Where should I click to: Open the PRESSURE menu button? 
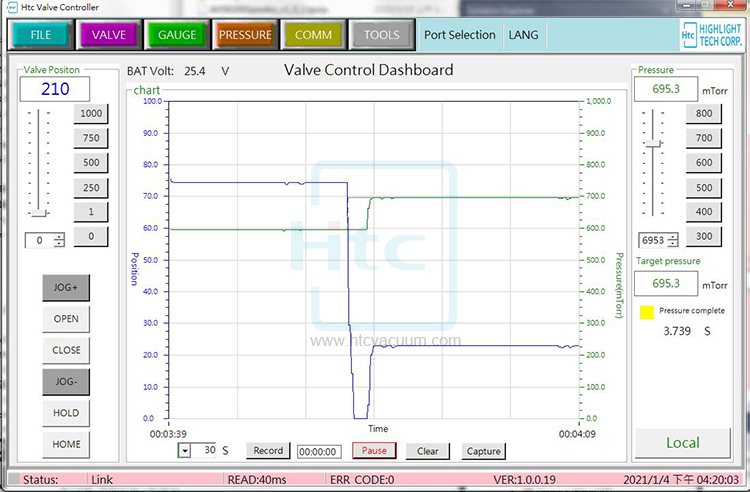[245, 35]
